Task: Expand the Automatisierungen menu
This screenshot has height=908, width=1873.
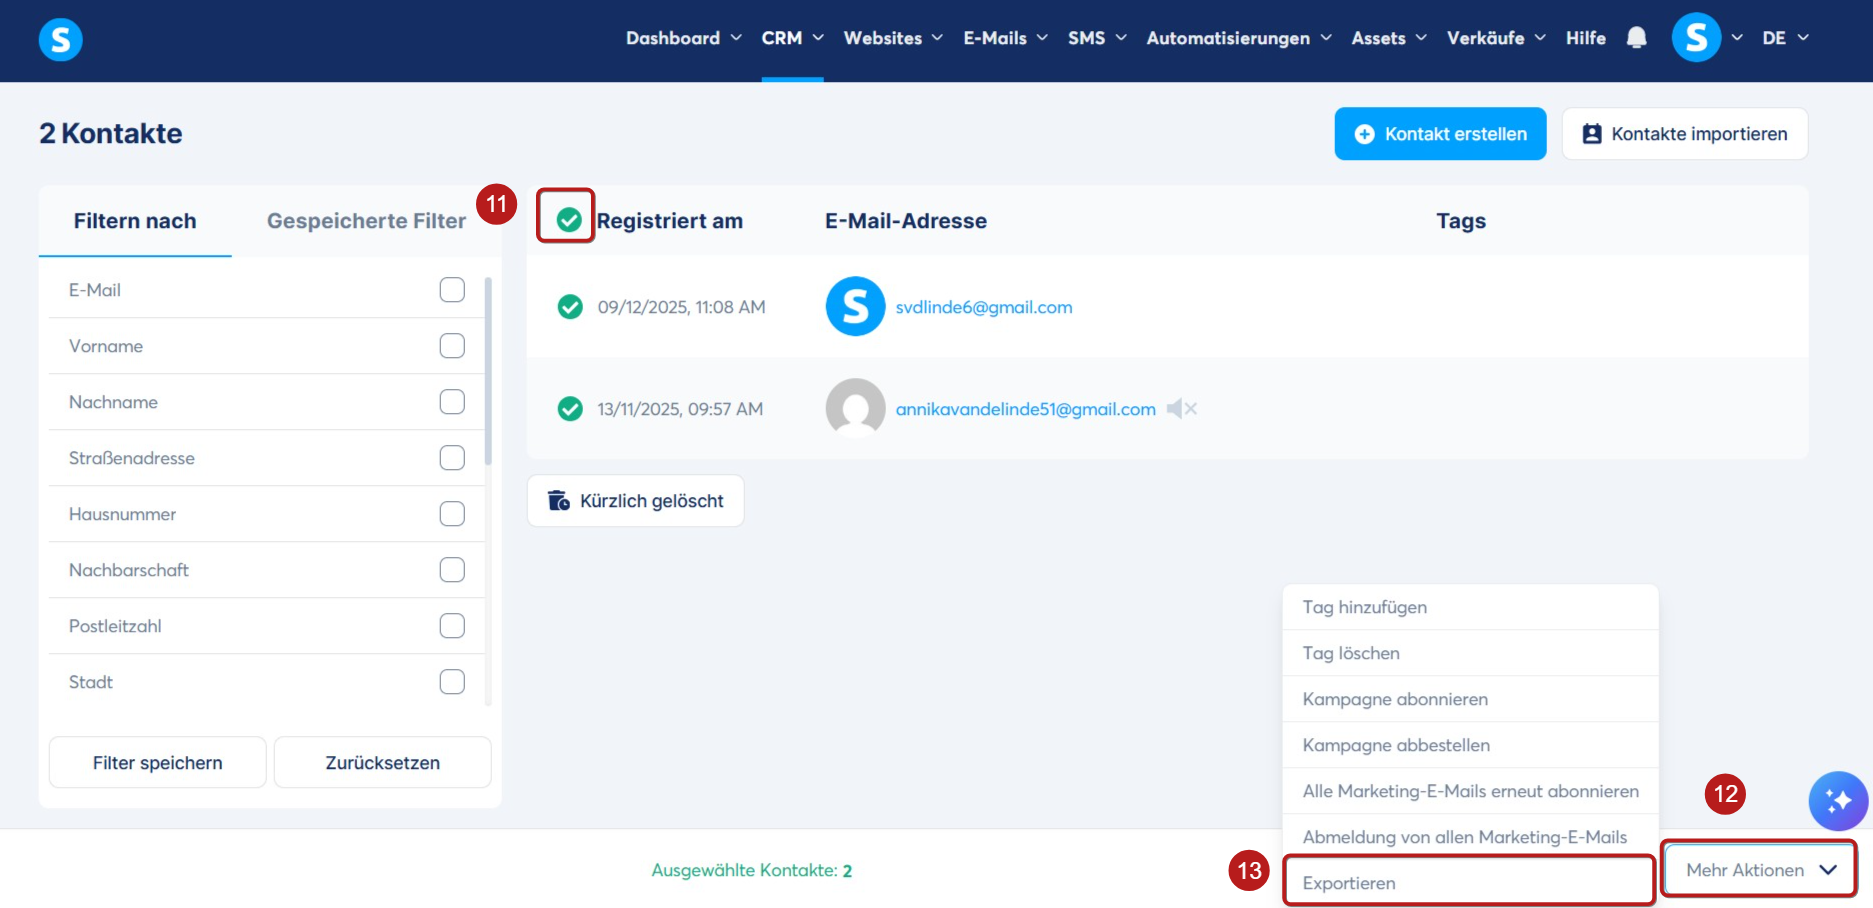Action: coord(1239,38)
